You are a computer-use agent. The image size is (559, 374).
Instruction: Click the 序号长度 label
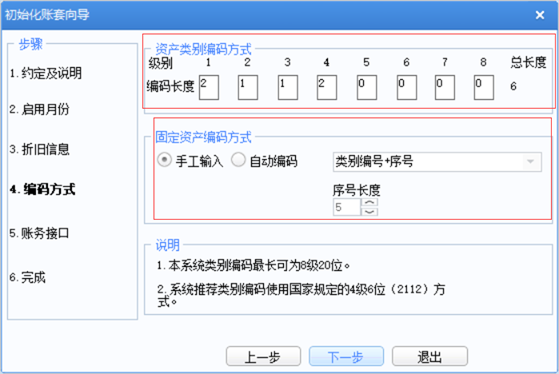pyautogui.click(x=357, y=190)
